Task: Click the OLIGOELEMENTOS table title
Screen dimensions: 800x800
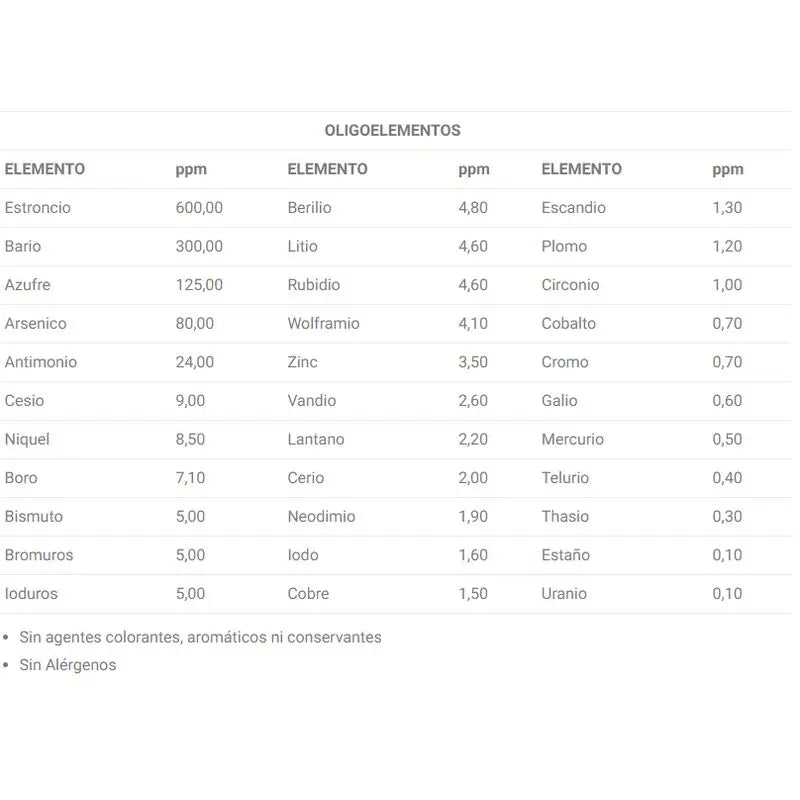Action: (392, 130)
